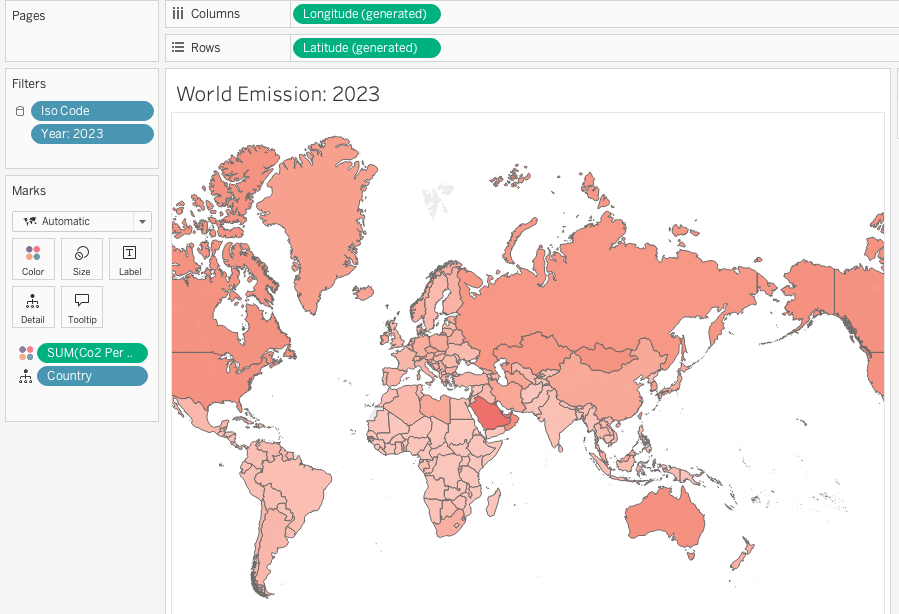This screenshot has height=614, width=899.
Task: Open the Tooltip mark card
Action: (81, 307)
